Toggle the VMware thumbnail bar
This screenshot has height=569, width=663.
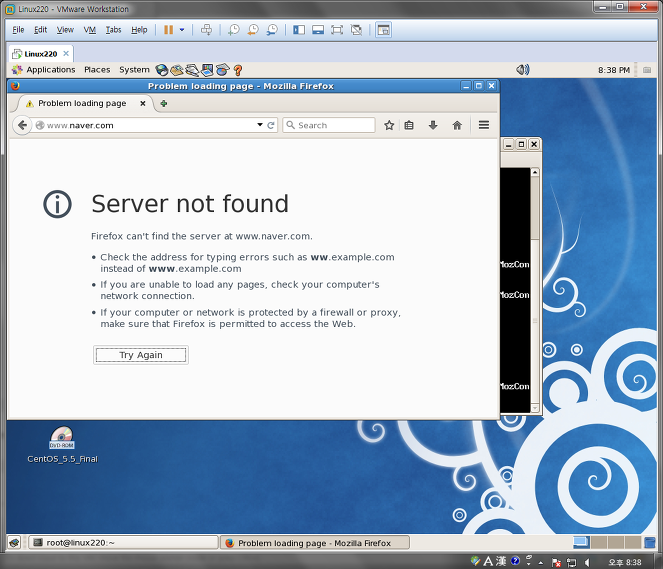pos(318,30)
